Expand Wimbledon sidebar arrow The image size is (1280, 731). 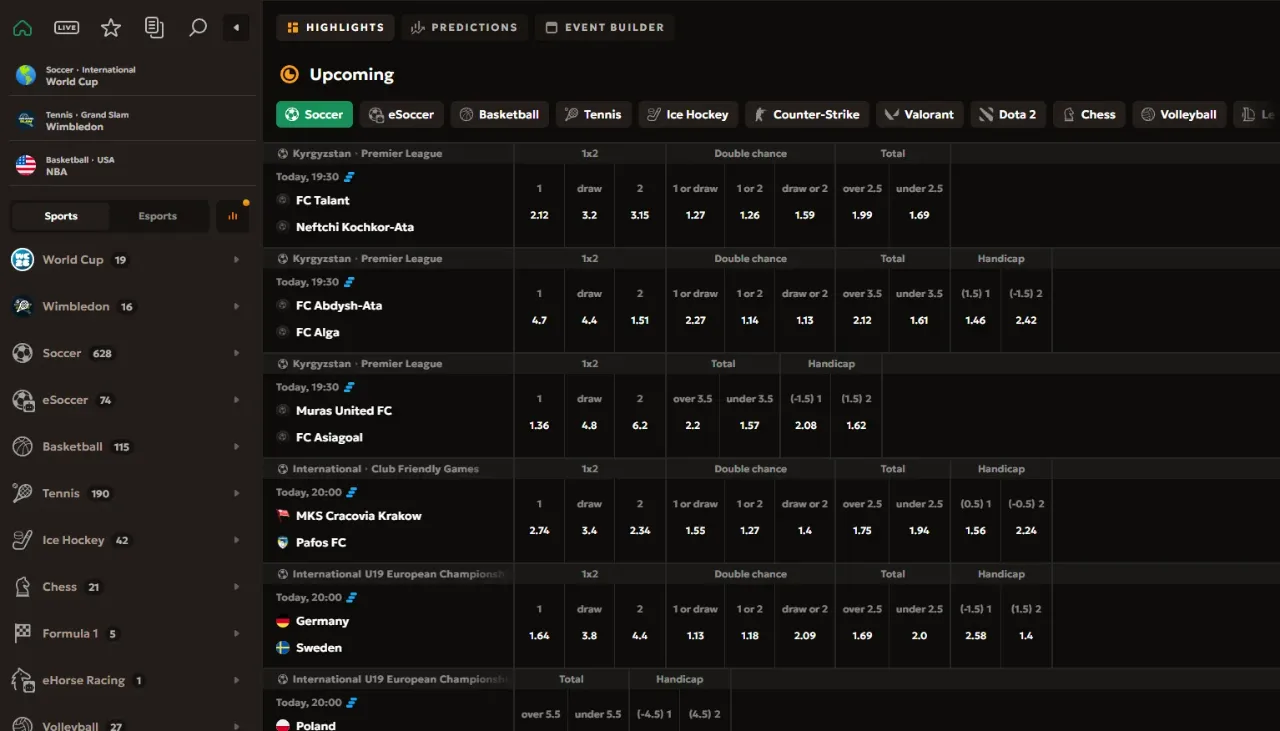tap(237, 307)
